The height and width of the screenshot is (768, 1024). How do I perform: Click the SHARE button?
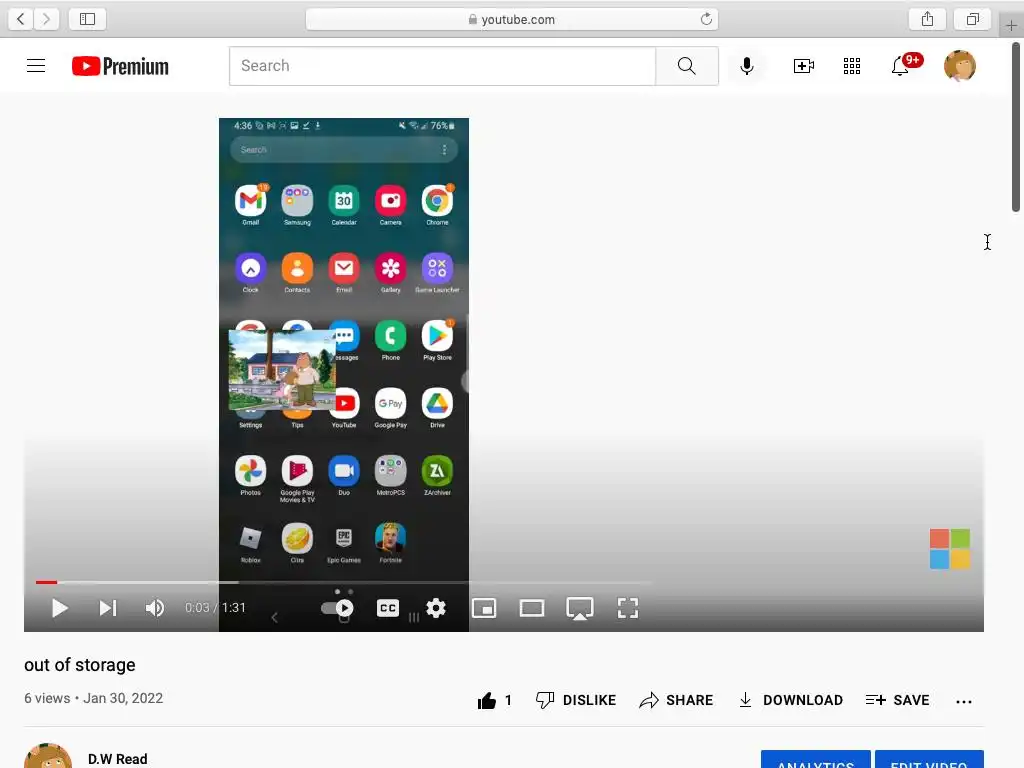[x=676, y=700]
